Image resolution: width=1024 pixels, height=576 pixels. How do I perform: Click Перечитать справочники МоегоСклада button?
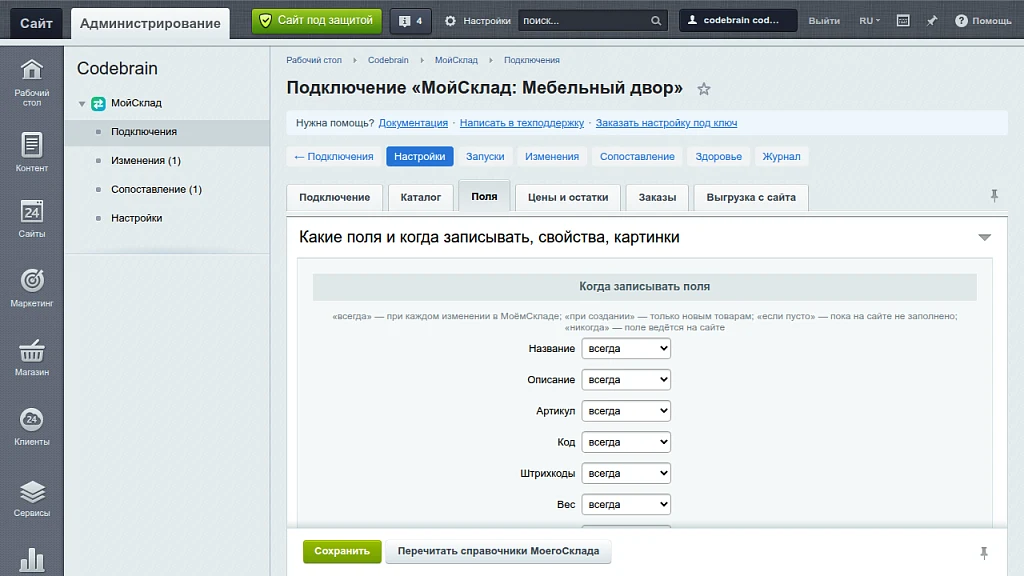pos(498,551)
